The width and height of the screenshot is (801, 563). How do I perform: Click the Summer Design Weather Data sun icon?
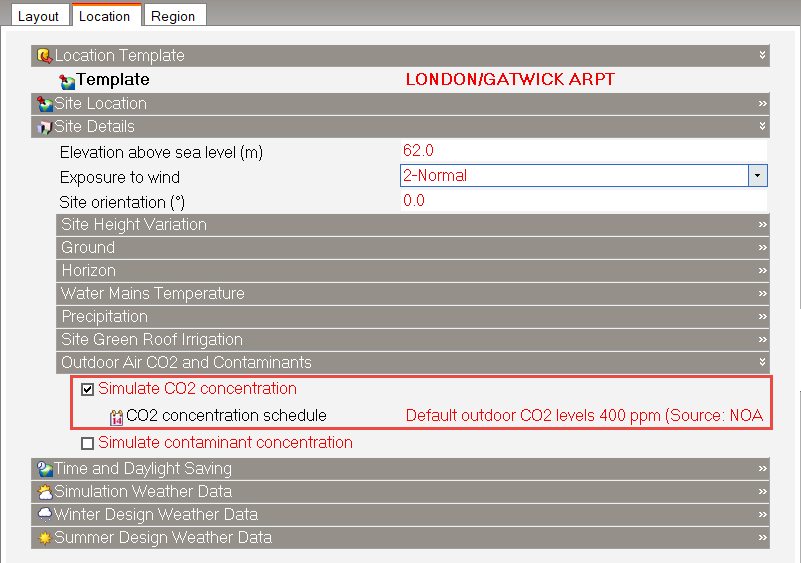(x=44, y=538)
